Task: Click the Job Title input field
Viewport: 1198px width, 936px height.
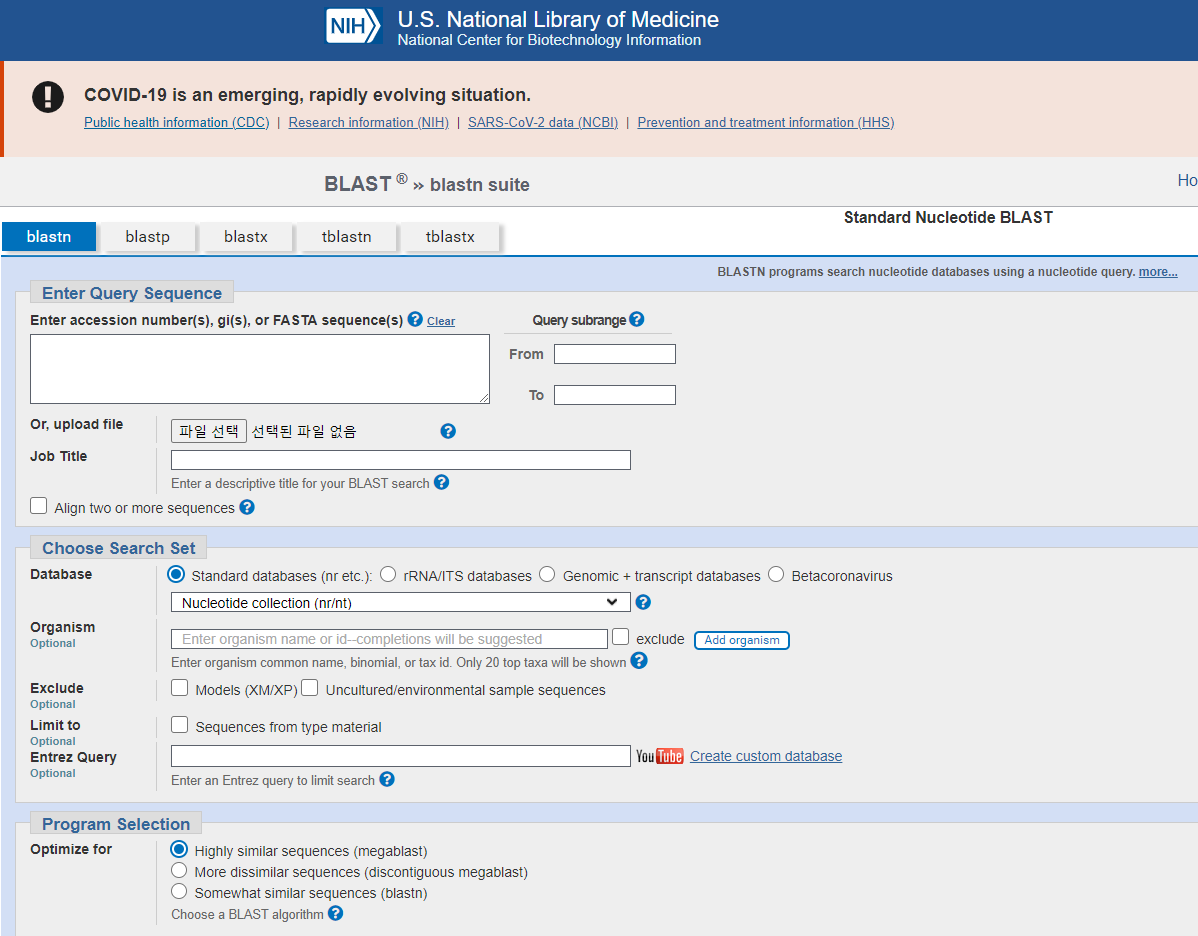Action: coord(401,459)
